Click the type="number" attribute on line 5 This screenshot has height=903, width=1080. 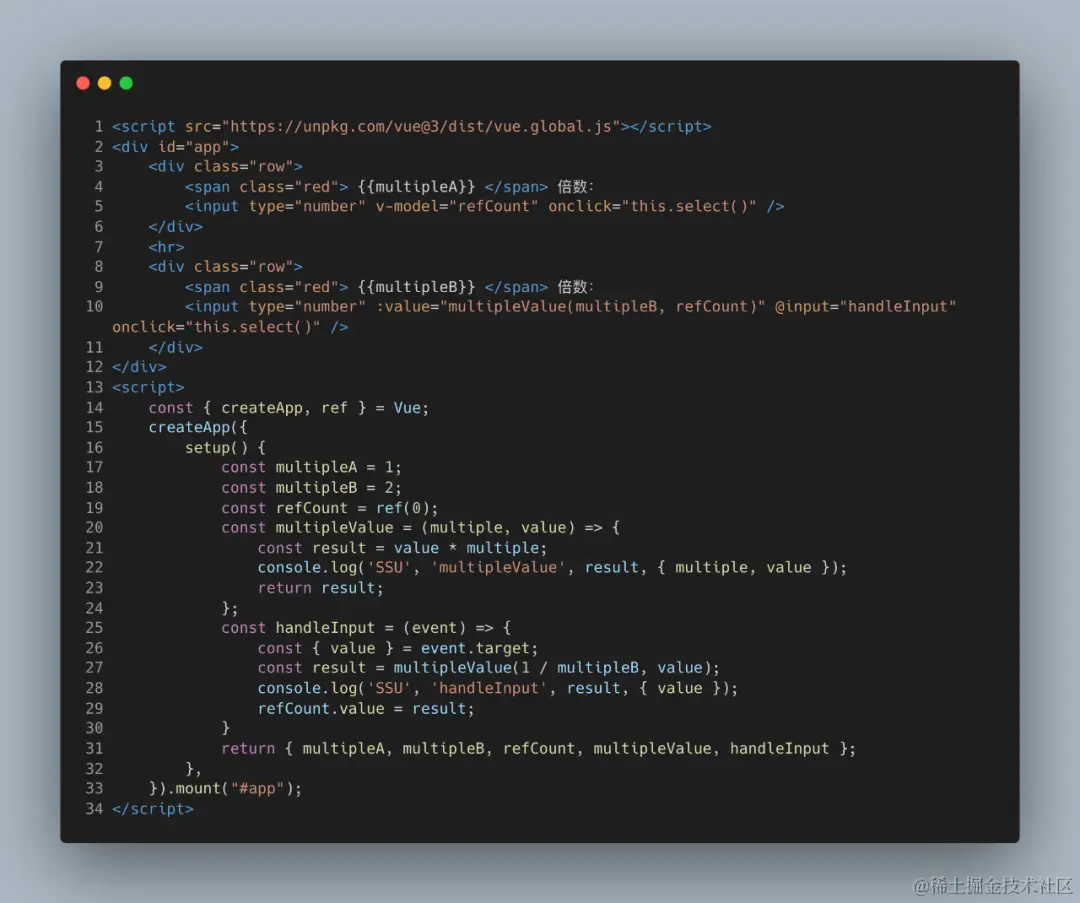point(307,207)
